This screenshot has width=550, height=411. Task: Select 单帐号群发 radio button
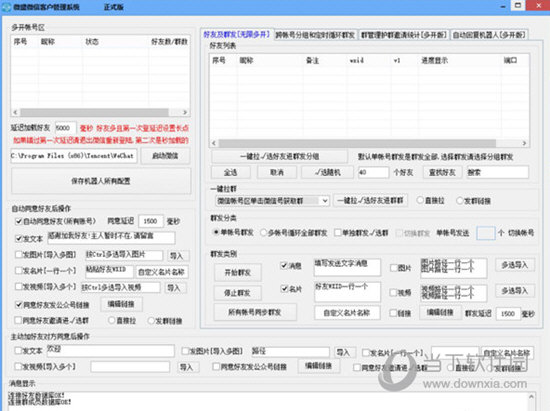(216, 232)
